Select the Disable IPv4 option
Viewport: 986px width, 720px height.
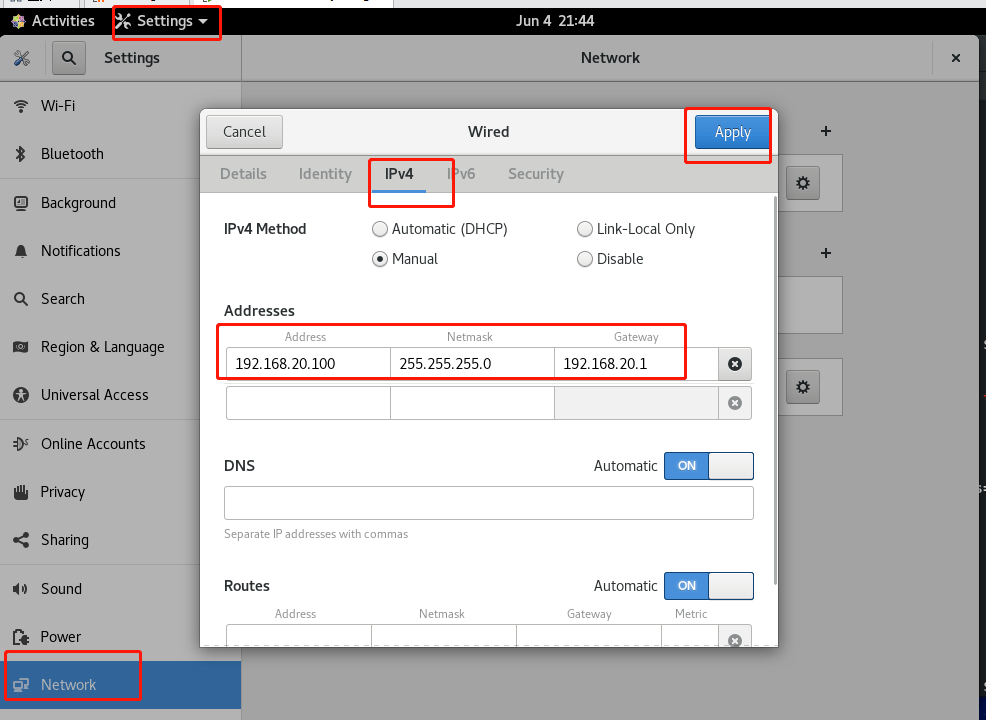[610, 259]
